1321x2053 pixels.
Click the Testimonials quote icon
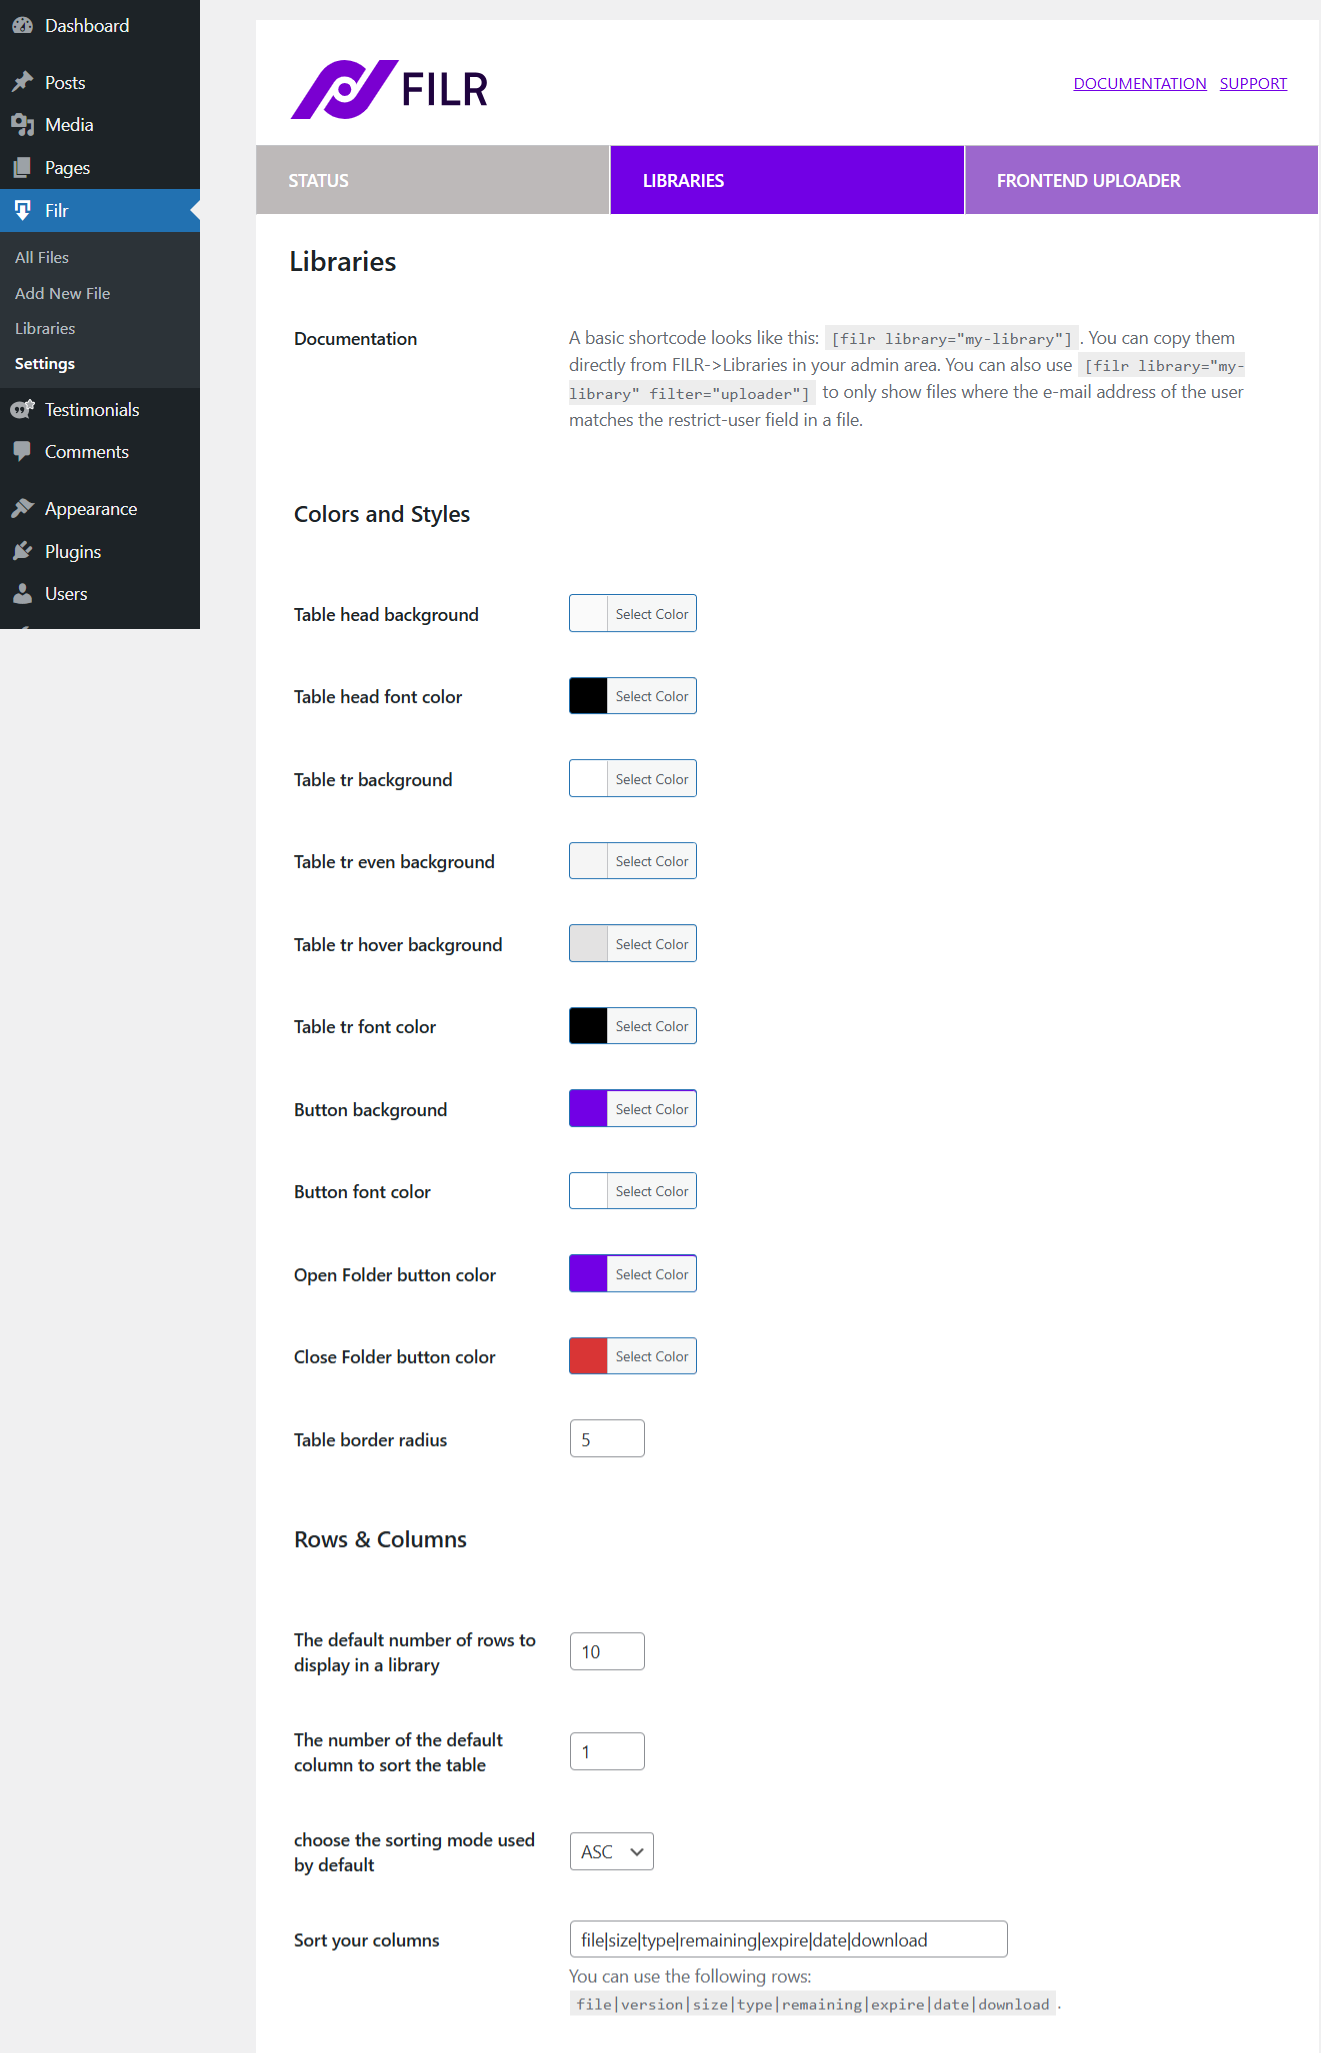(23, 409)
